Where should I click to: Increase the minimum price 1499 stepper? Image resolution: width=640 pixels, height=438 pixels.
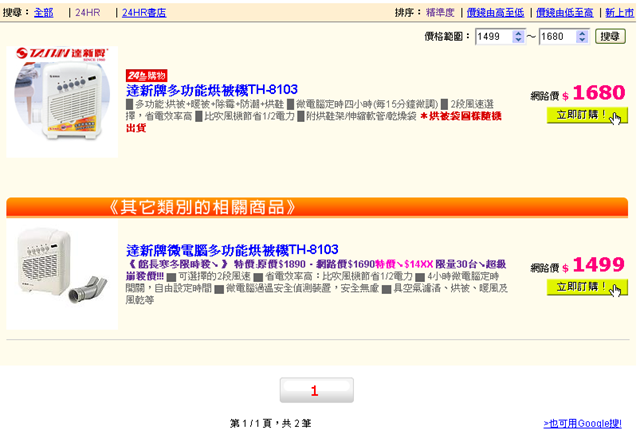pos(518,33)
